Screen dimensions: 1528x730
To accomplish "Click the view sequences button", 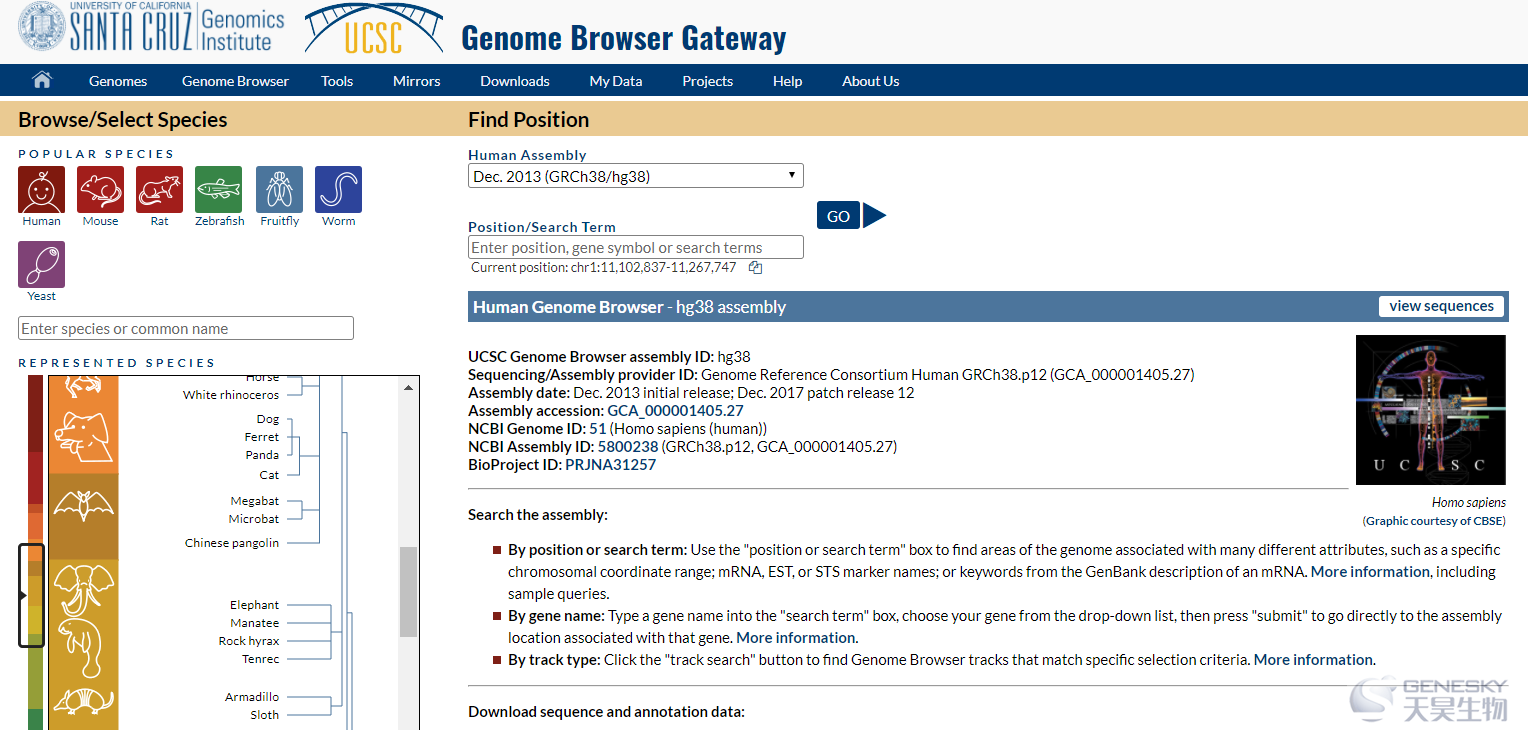I will (1441, 306).
